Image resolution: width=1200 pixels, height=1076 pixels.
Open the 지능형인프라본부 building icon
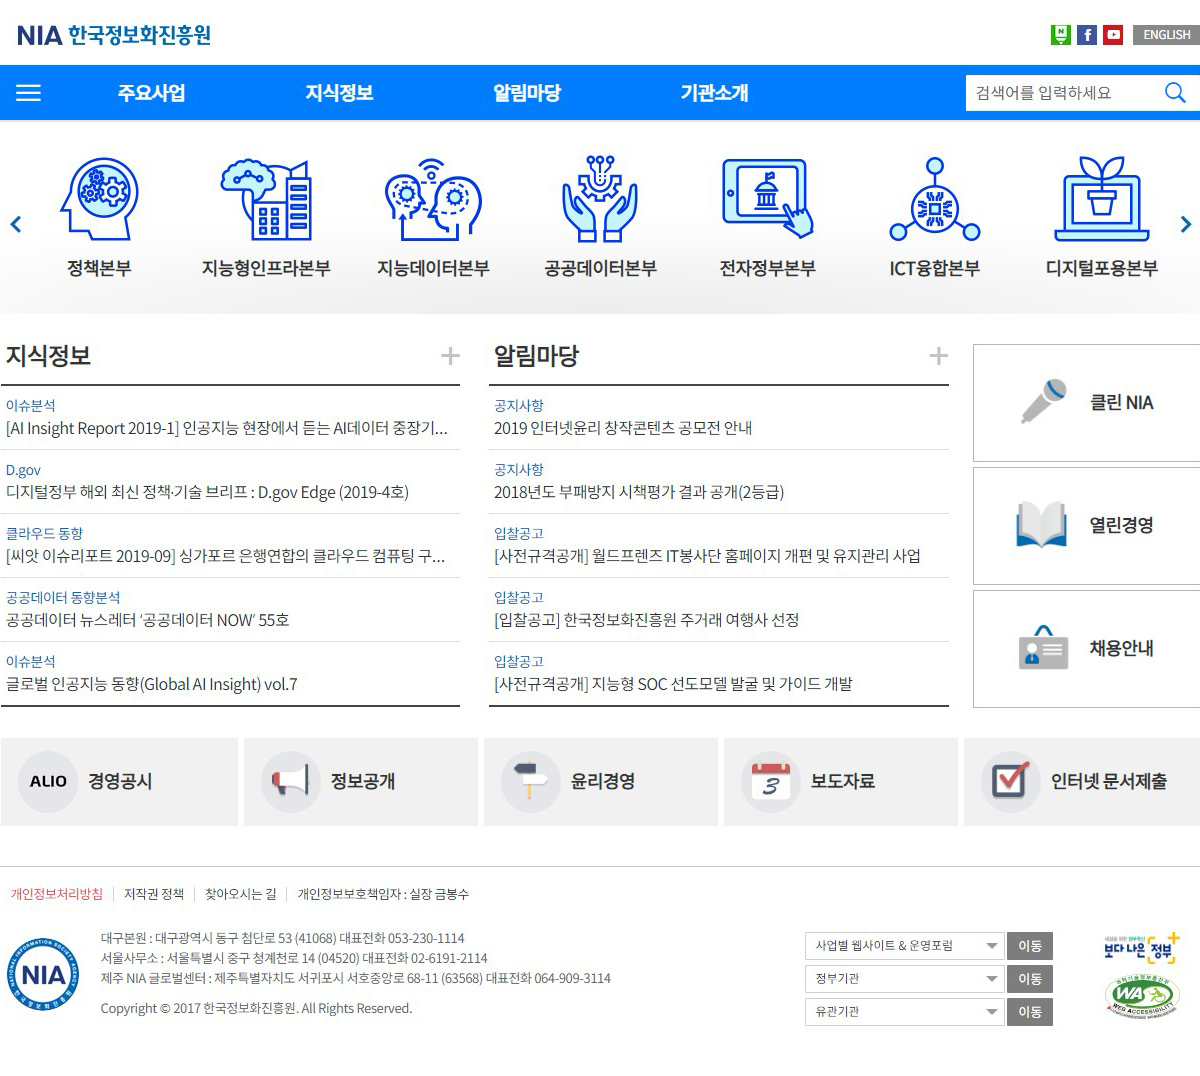(266, 199)
